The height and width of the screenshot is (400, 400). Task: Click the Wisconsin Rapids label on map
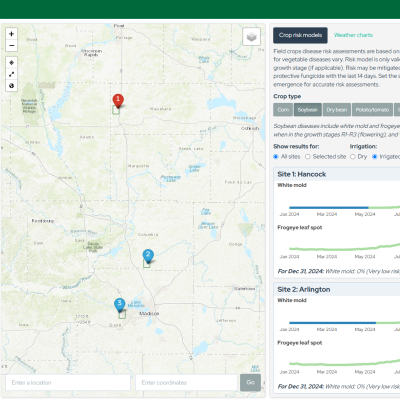coord(92,53)
